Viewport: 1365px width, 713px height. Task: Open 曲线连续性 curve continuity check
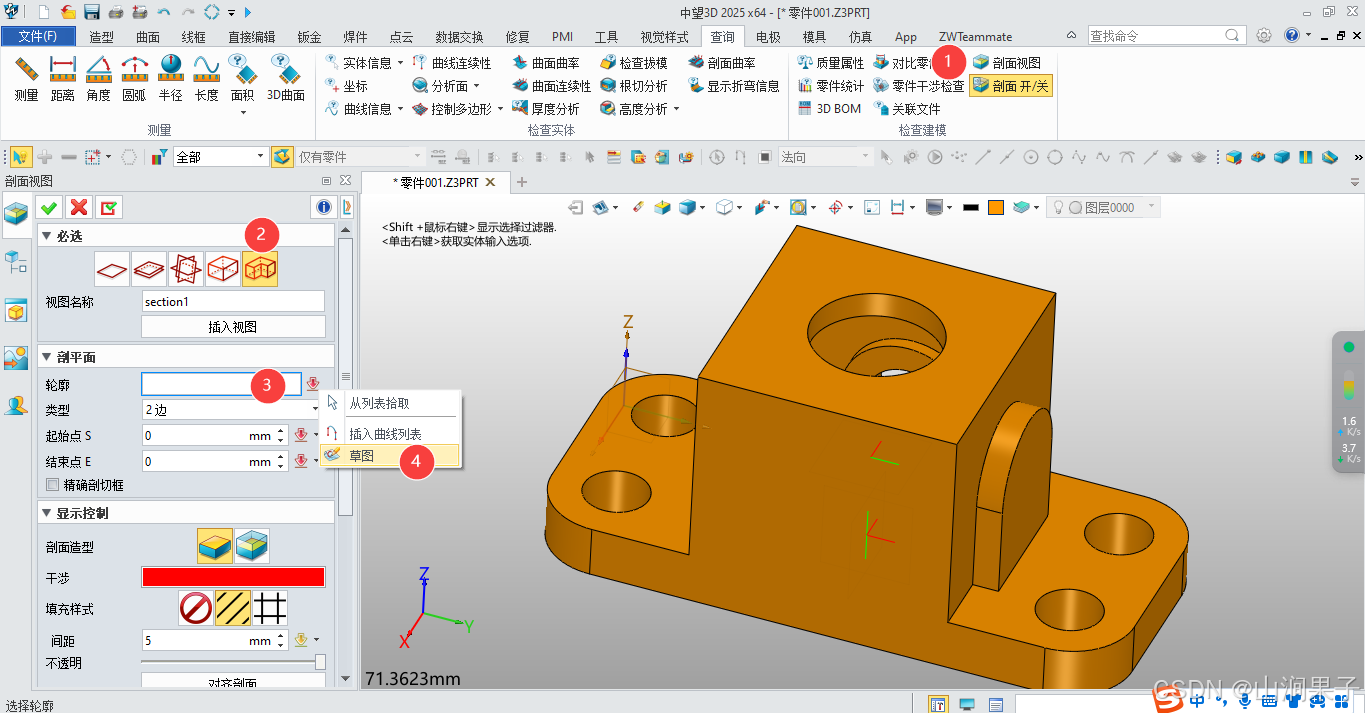[452, 63]
